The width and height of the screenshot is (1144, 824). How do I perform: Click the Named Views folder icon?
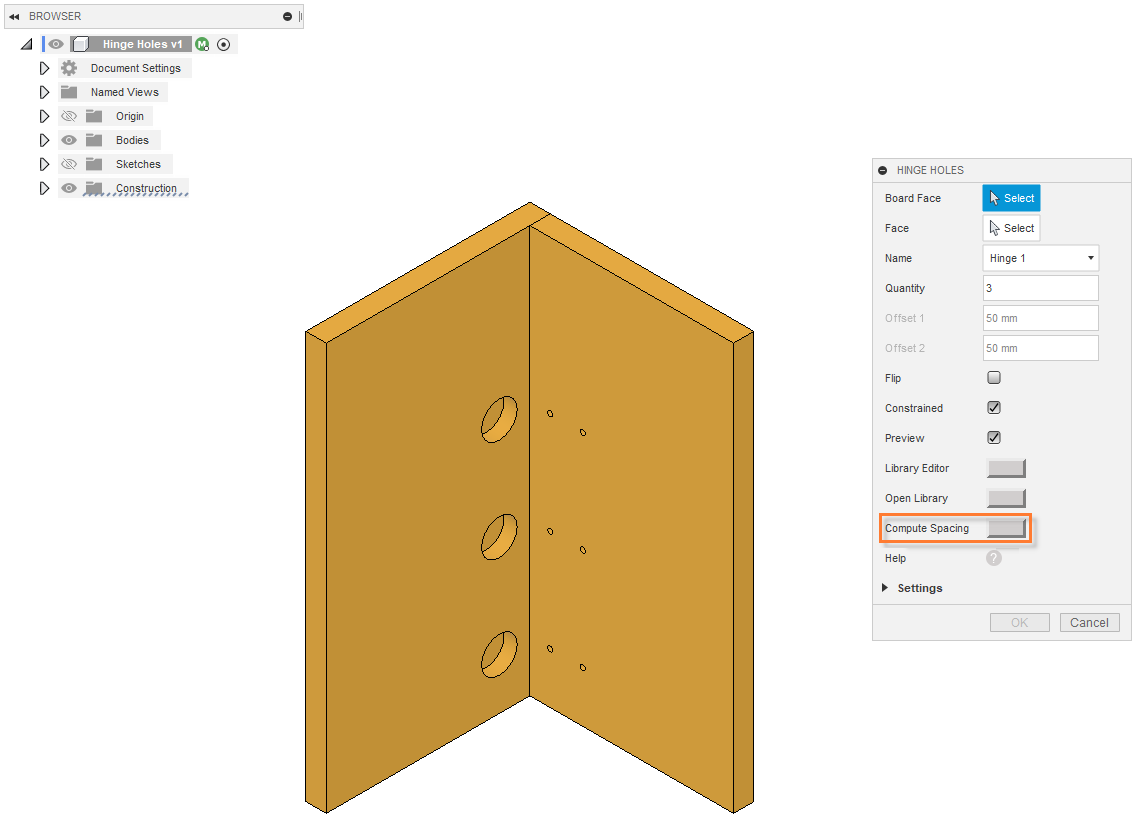click(69, 92)
